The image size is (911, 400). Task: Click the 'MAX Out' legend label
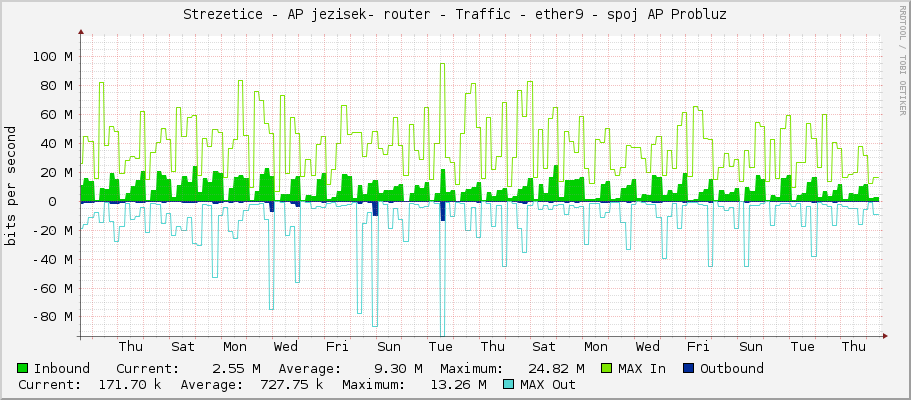coord(548,385)
